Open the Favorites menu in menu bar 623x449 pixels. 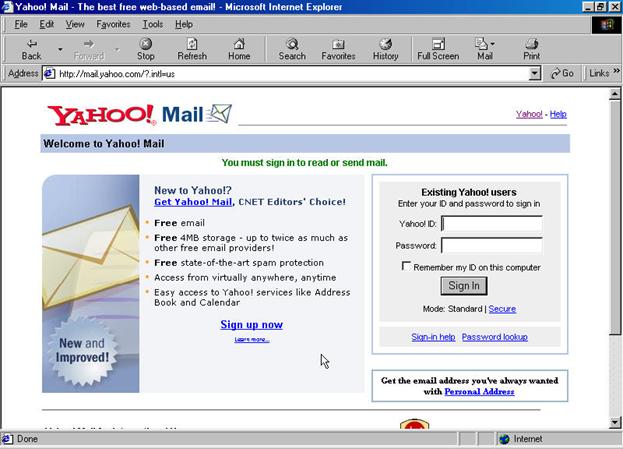112,24
